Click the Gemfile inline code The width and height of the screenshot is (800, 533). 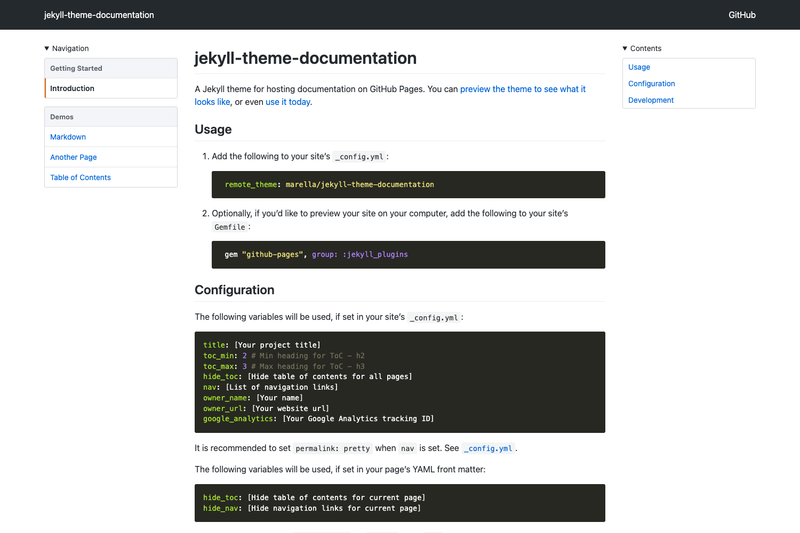230,227
